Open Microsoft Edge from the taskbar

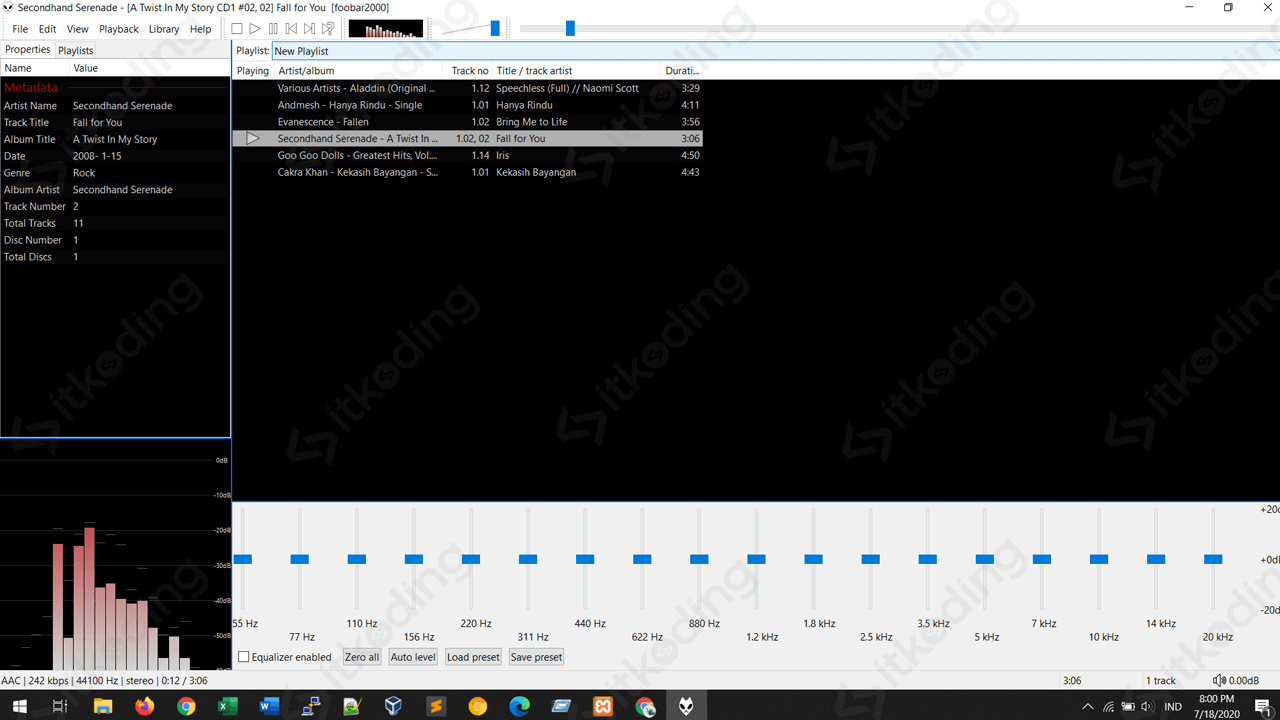point(519,707)
